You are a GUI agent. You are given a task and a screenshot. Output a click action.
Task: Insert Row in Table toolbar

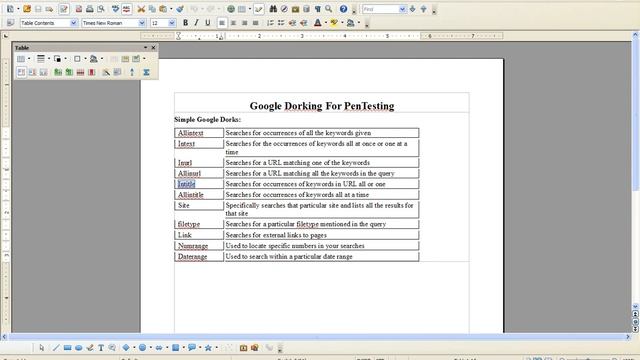click(58, 72)
